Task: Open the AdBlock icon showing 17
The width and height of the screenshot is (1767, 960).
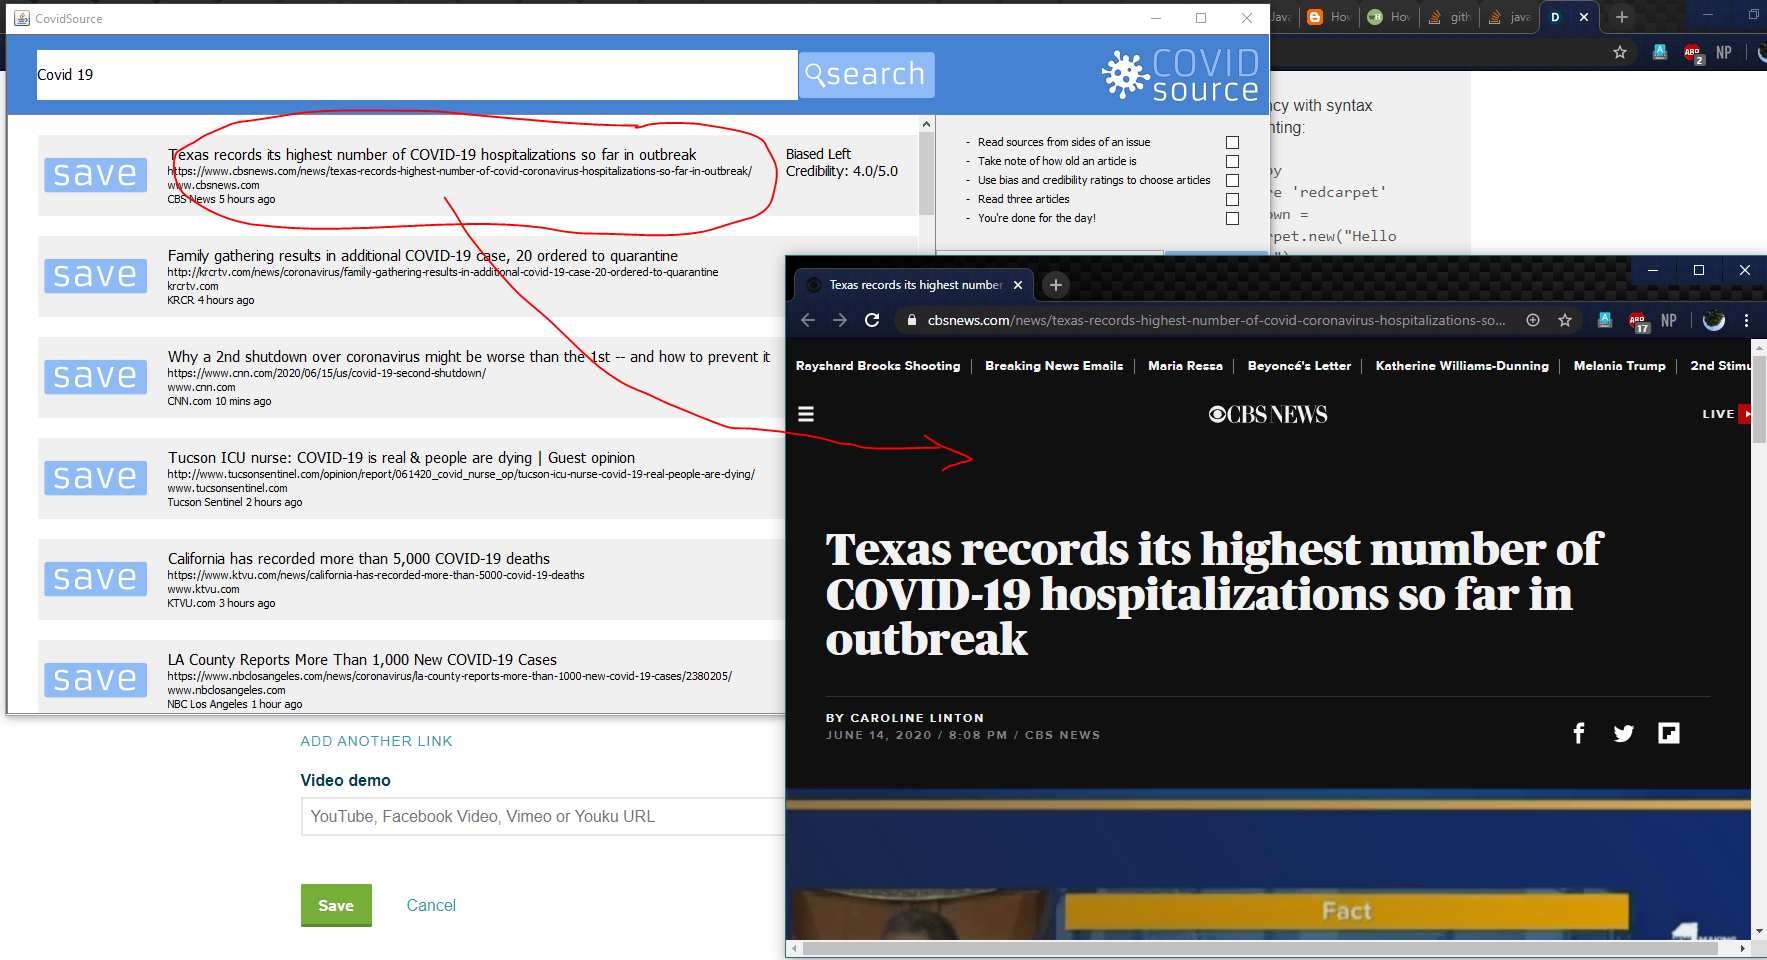Action: click(1638, 321)
